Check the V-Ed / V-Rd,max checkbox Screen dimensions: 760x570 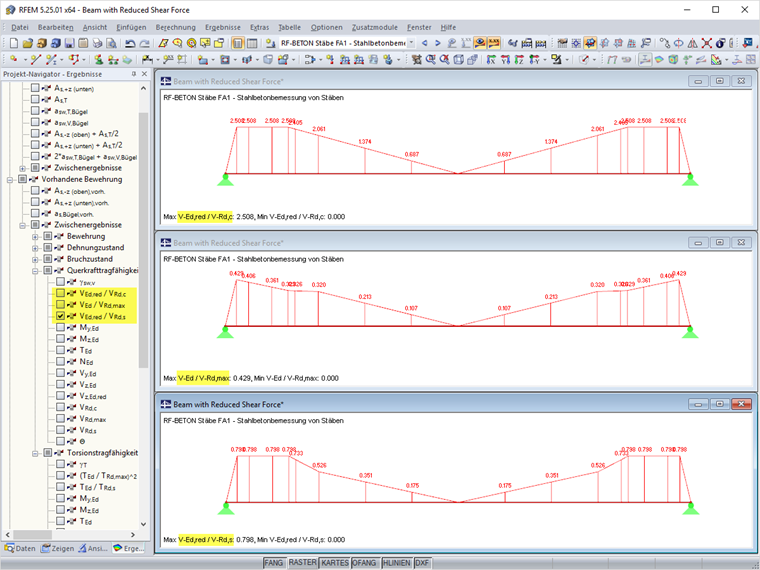pos(61,305)
